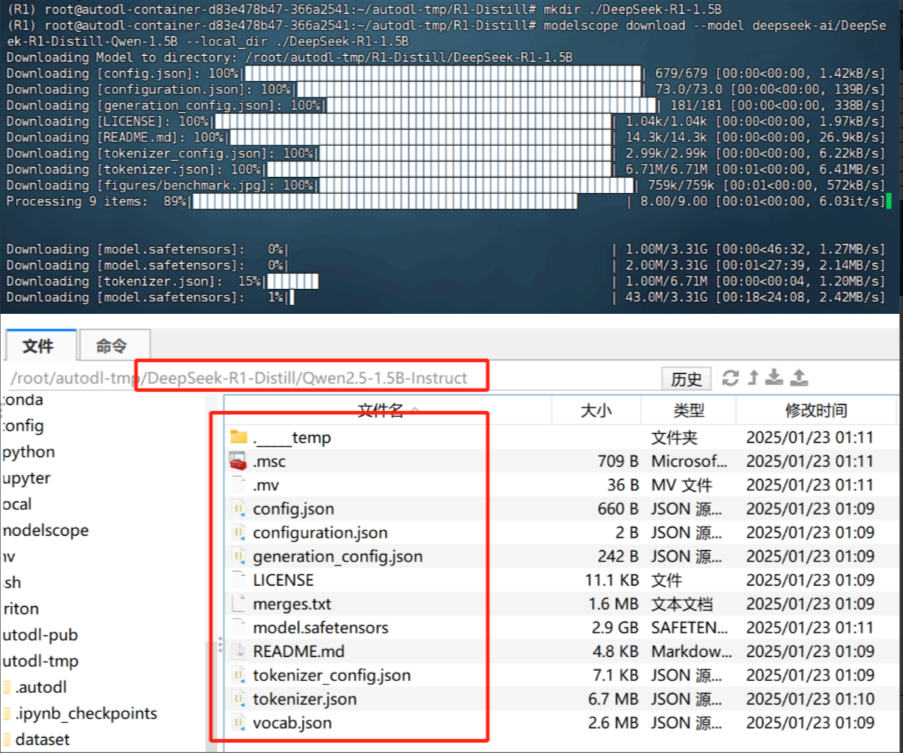Select the .mv file row
Viewport: 903px width, 753px height.
coord(561,485)
